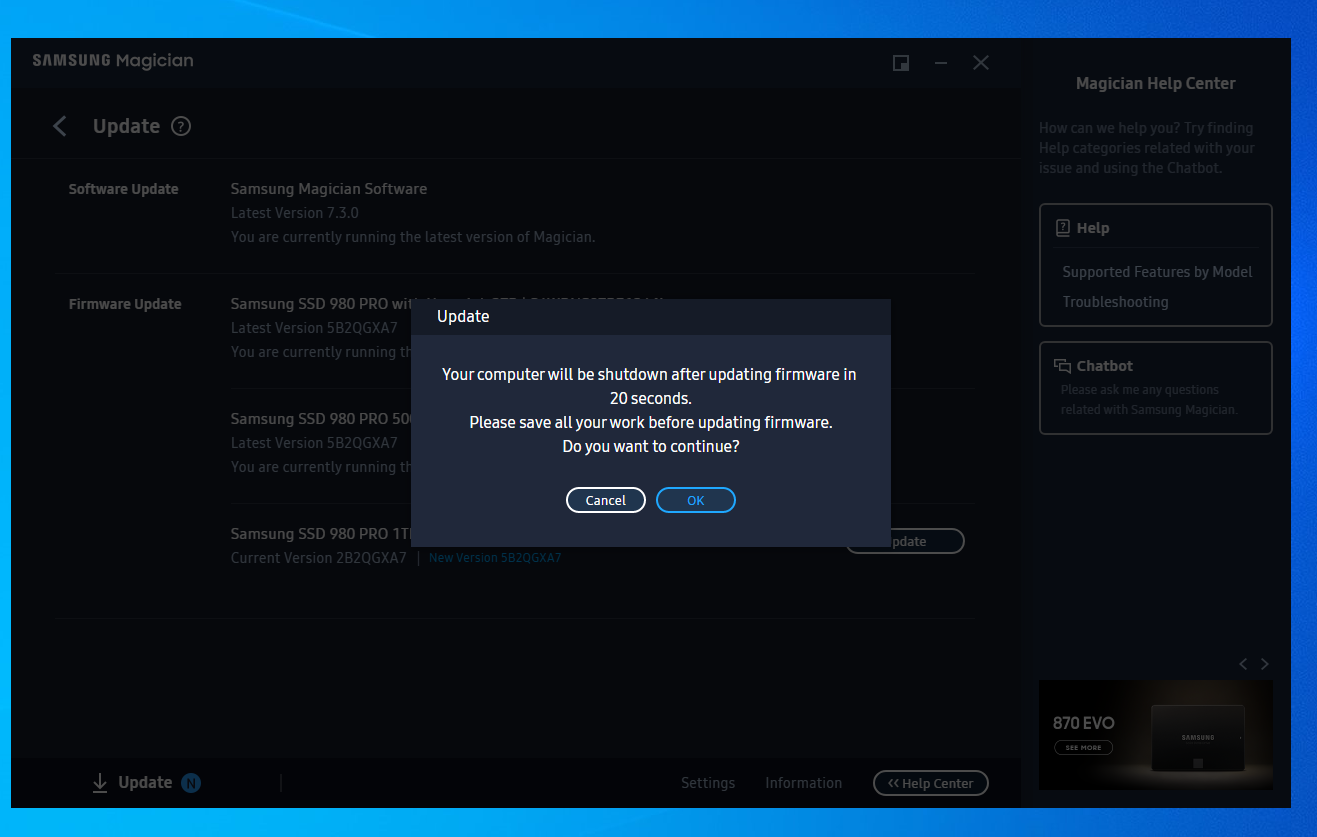This screenshot has height=837, width=1317.
Task: Collapse the Help Center panel button
Action: pos(931,783)
